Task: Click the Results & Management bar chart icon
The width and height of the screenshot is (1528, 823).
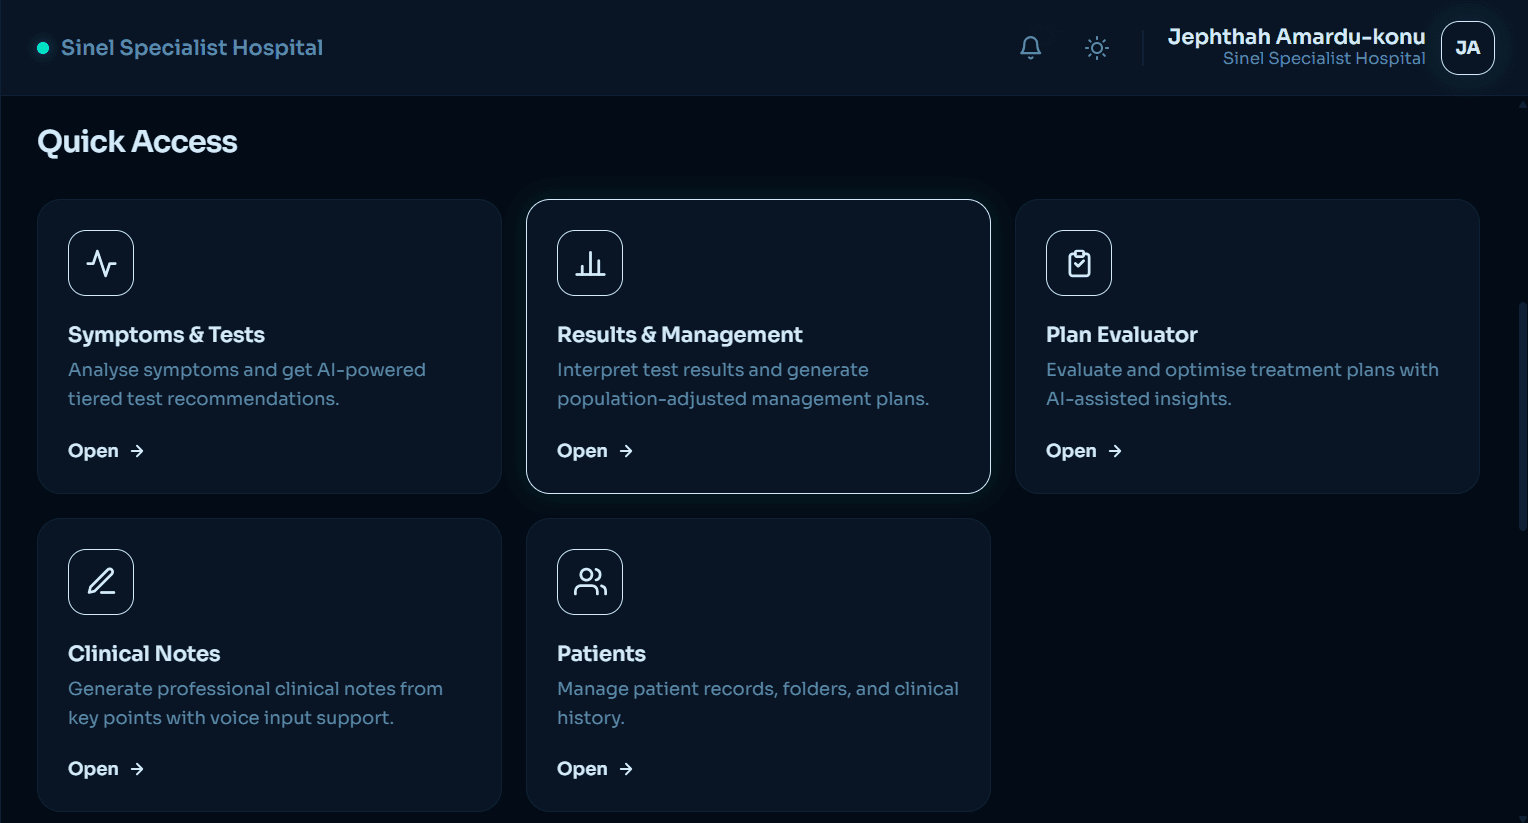Action: (x=590, y=263)
